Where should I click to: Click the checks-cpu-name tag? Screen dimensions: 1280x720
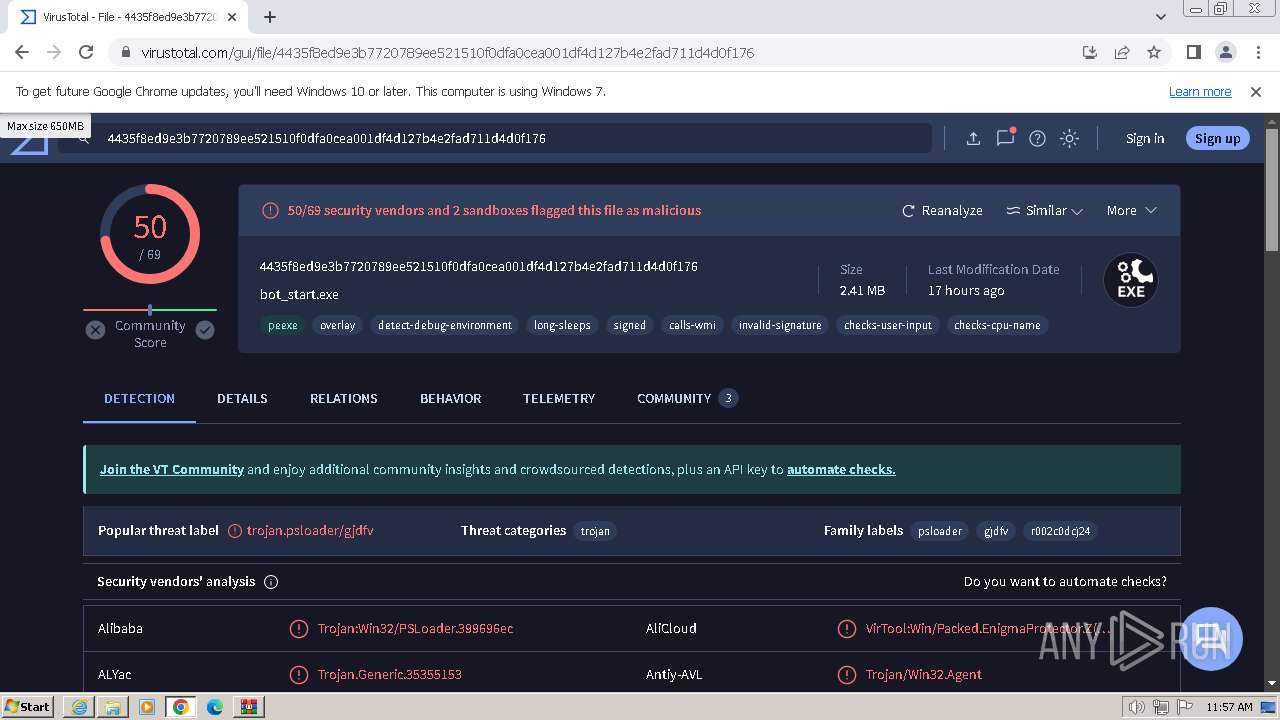997,325
